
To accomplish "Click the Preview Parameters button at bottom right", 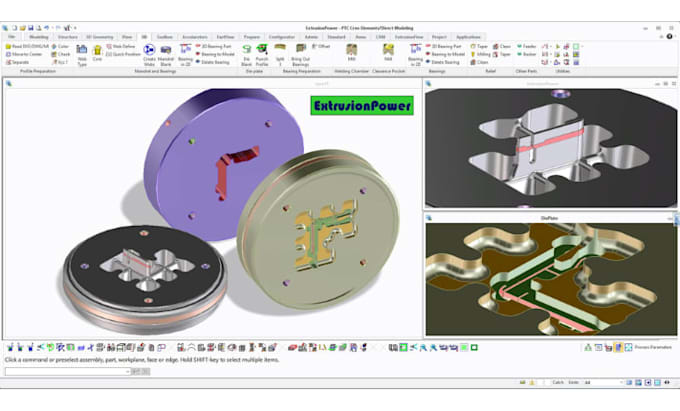I will pyautogui.click(x=653, y=347).
